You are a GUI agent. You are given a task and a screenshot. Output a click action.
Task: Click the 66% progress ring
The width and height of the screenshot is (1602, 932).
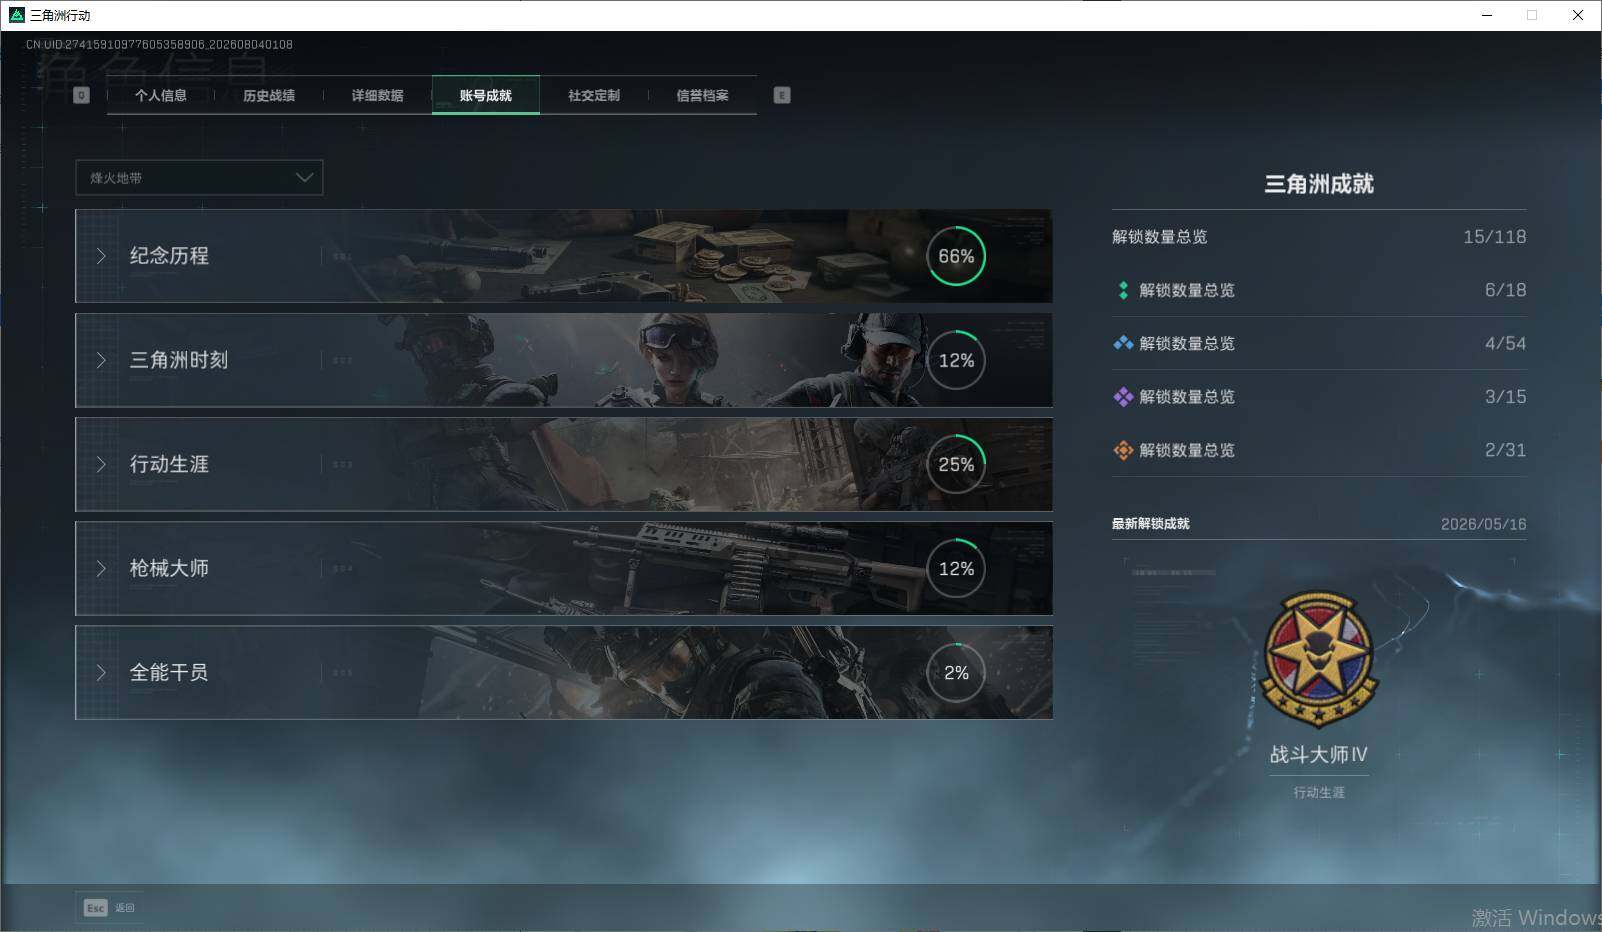(956, 256)
